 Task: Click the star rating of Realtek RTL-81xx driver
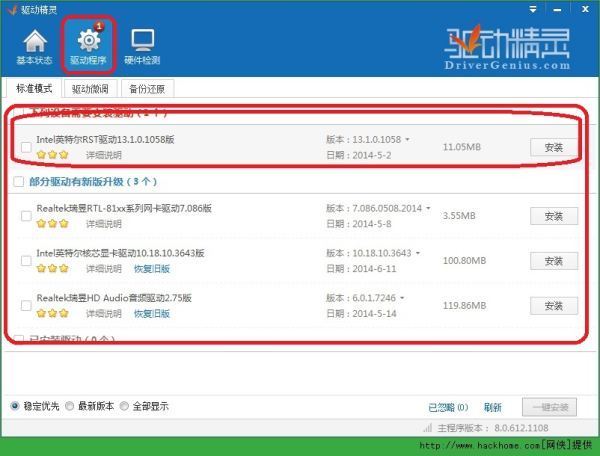pyautogui.click(x=53, y=224)
